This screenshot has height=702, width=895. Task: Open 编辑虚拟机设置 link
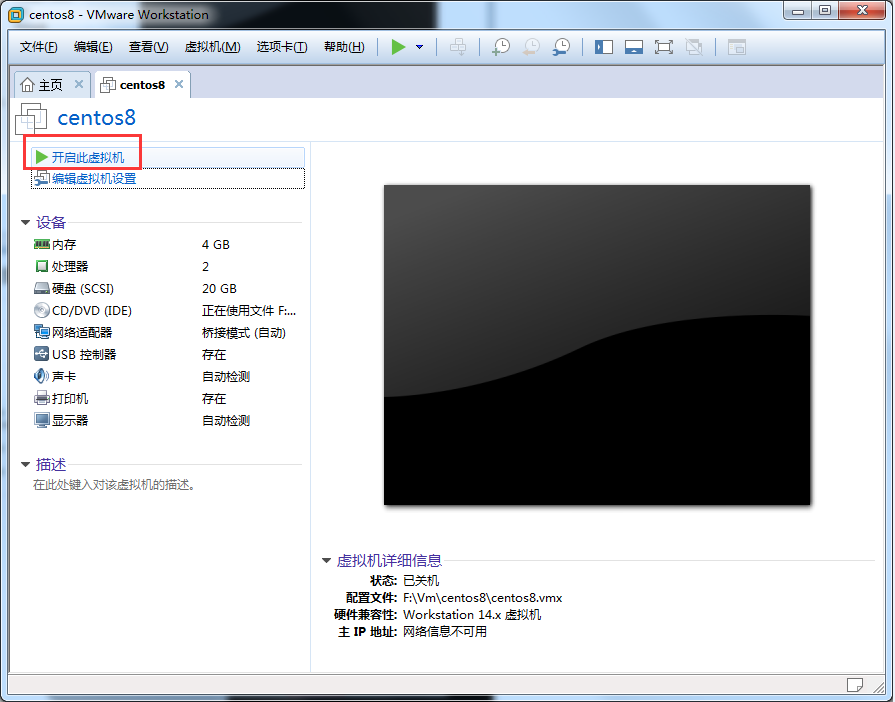coord(93,179)
